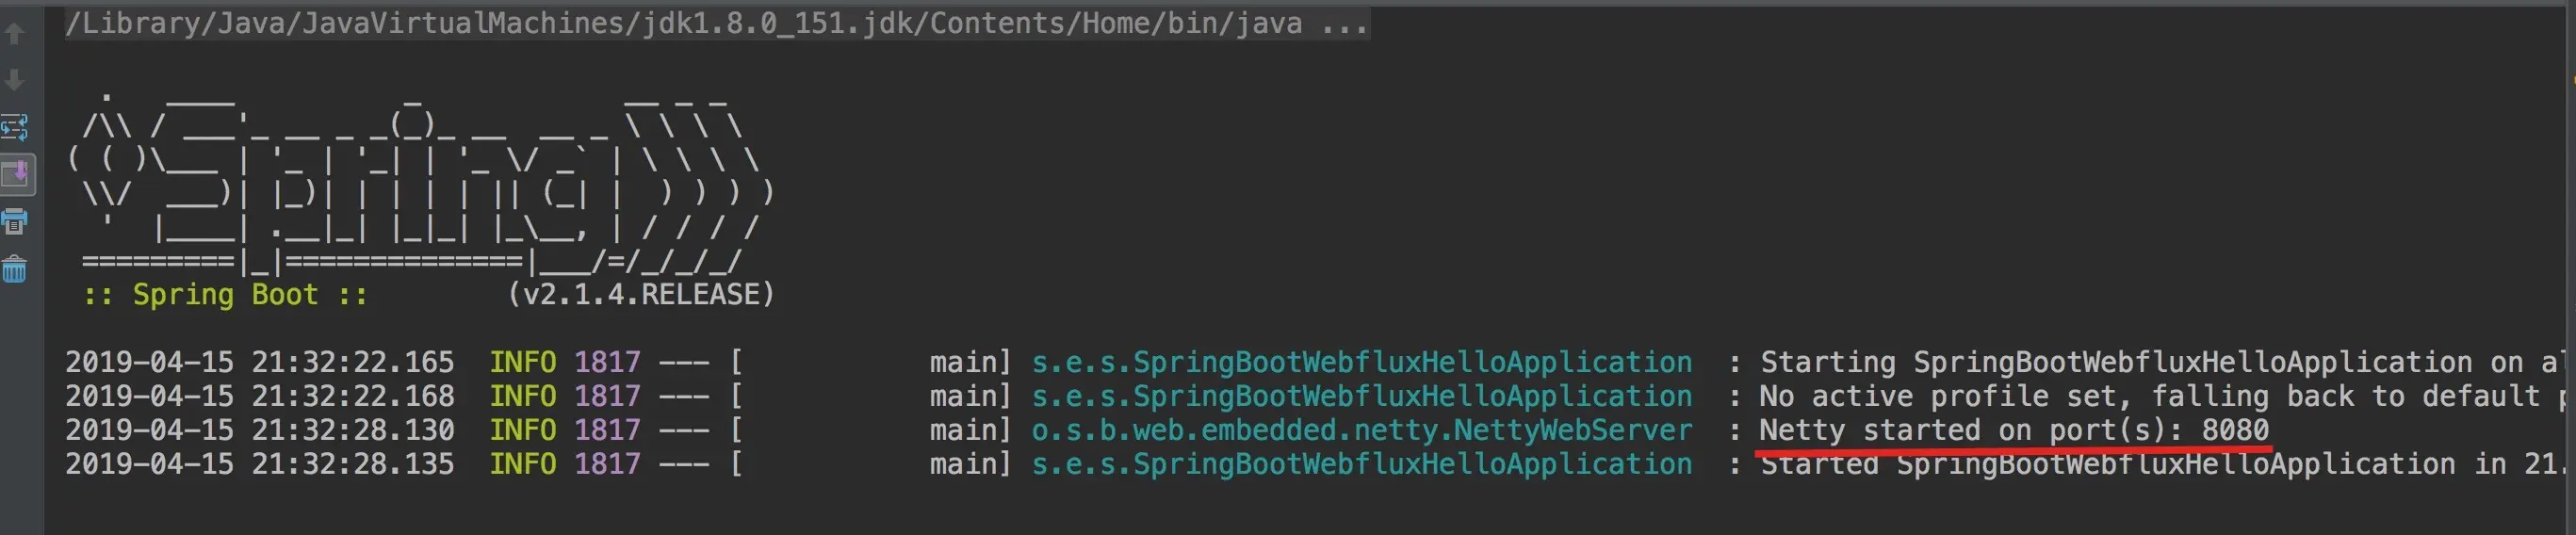
Task: Click process id 1817 on the 21:32:28.135 line
Action: [x=607, y=464]
